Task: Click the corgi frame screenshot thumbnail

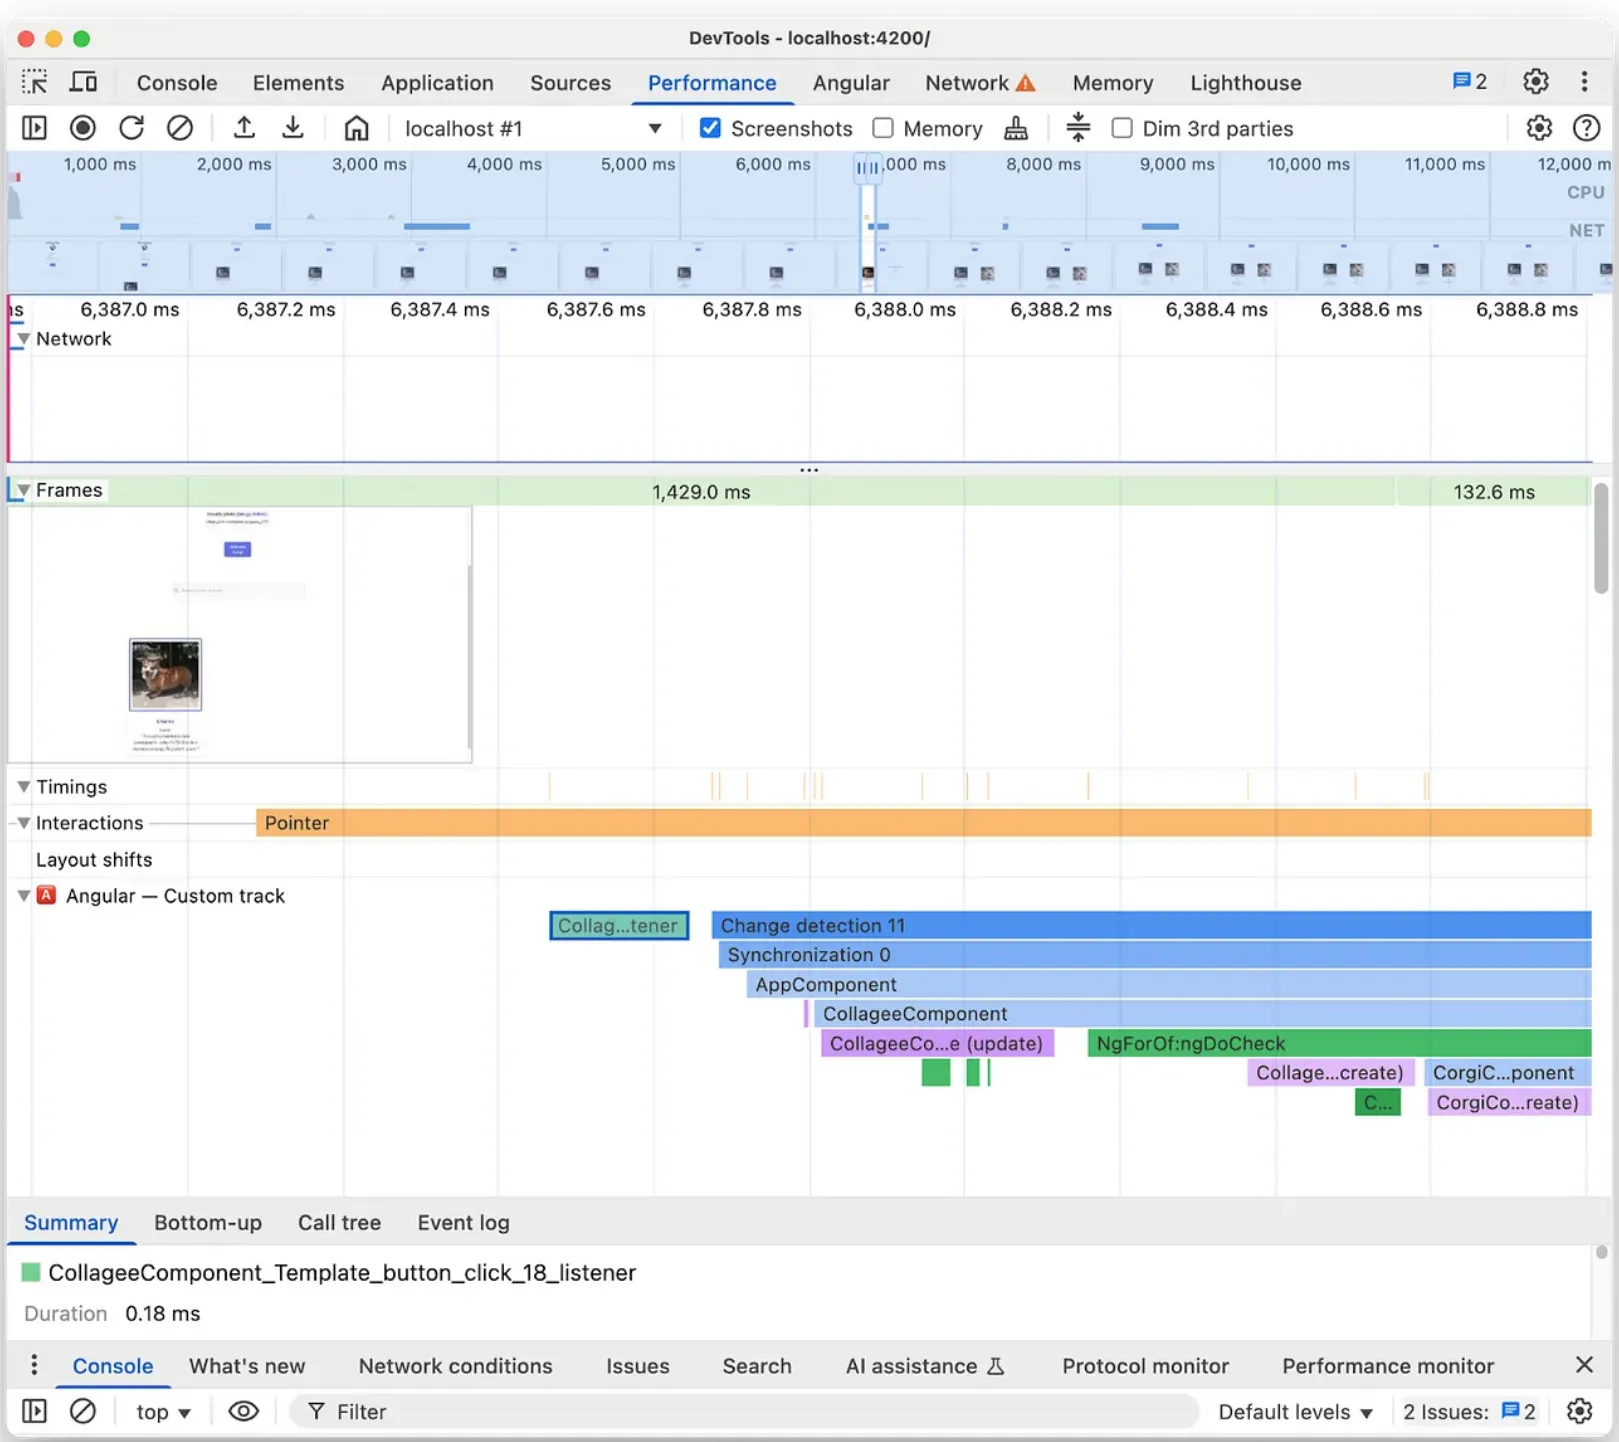Action: click(165, 674)
